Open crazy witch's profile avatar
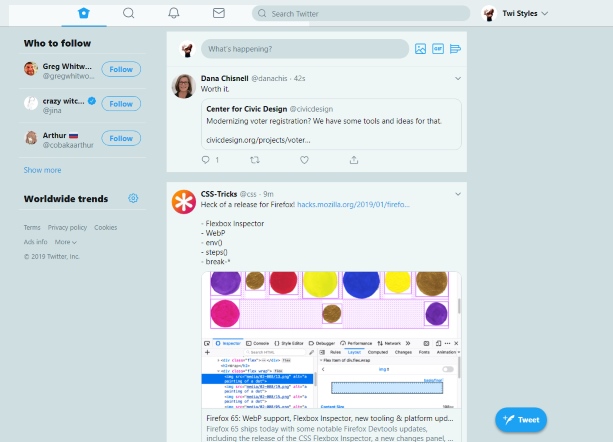The width and height of the screenshot is (613, 442). tap(31, 104)
